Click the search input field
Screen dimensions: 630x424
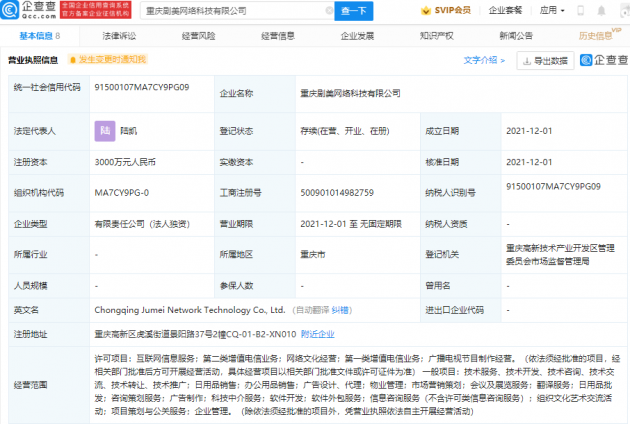pyautogui.click(x=235, y=11)
